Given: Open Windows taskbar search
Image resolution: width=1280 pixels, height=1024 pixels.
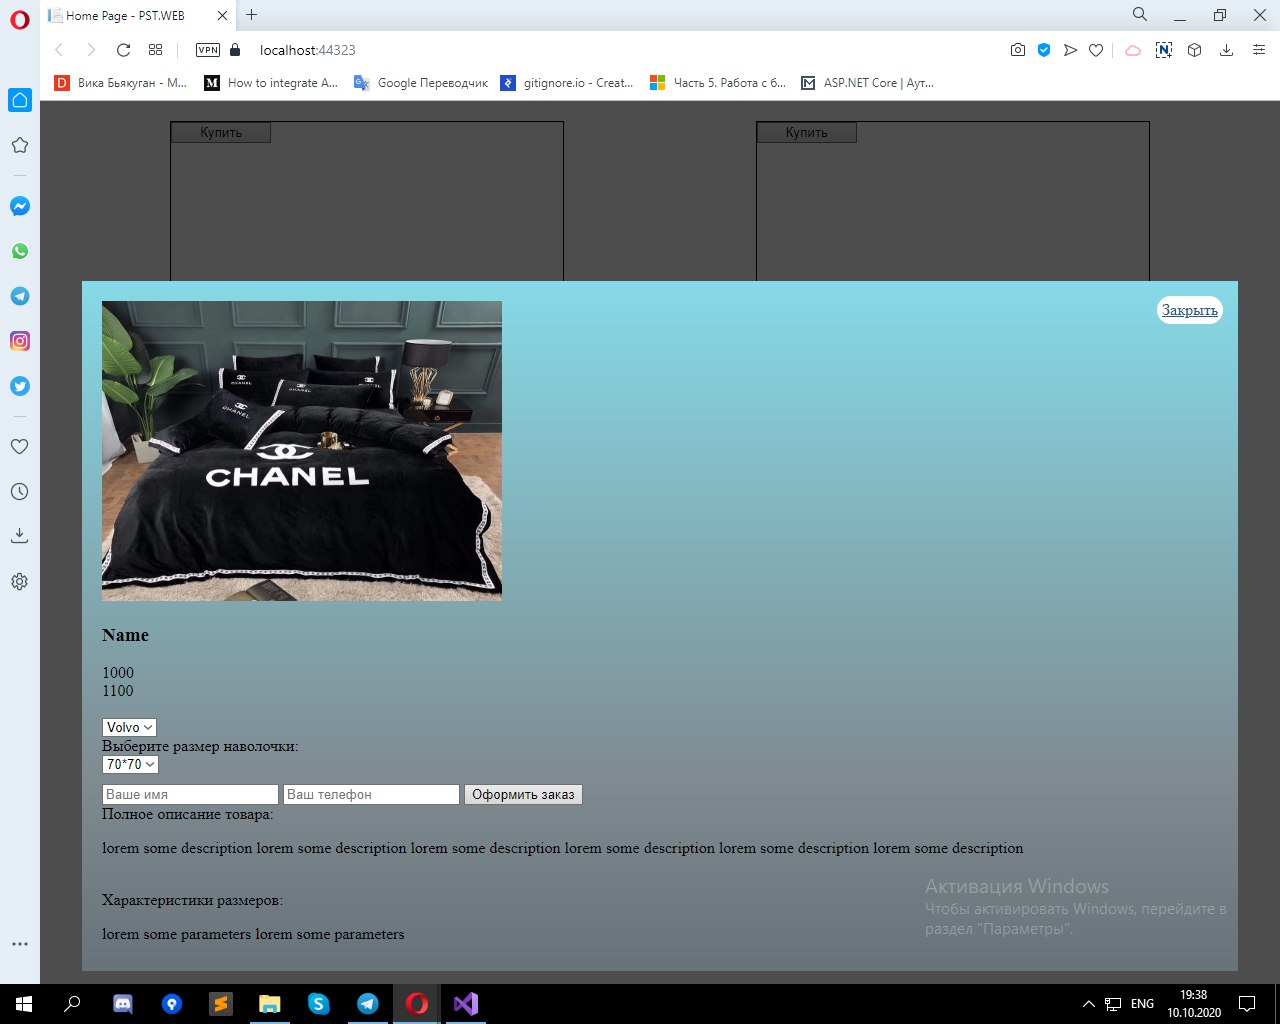Looking at the screenshot, I should pyautogui.click(x=72, y=1003).
